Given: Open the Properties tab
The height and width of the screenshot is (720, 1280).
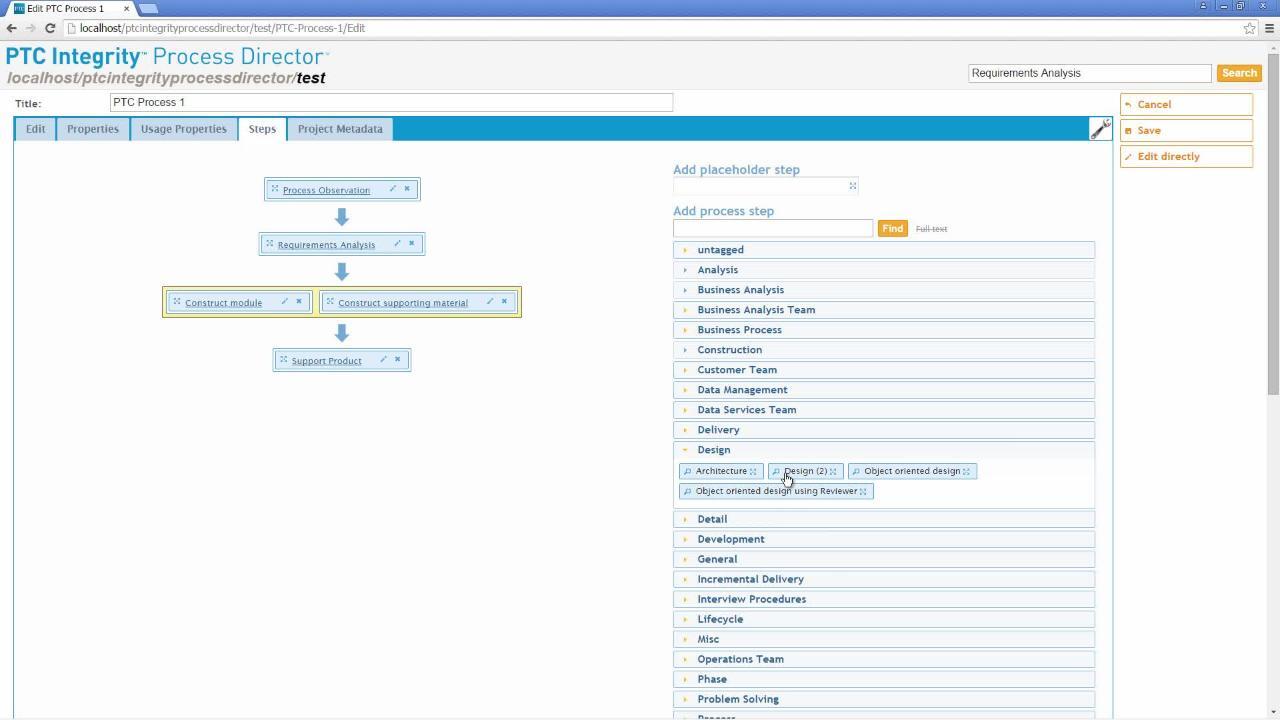Looking at the screenshot, I should 93,129.
